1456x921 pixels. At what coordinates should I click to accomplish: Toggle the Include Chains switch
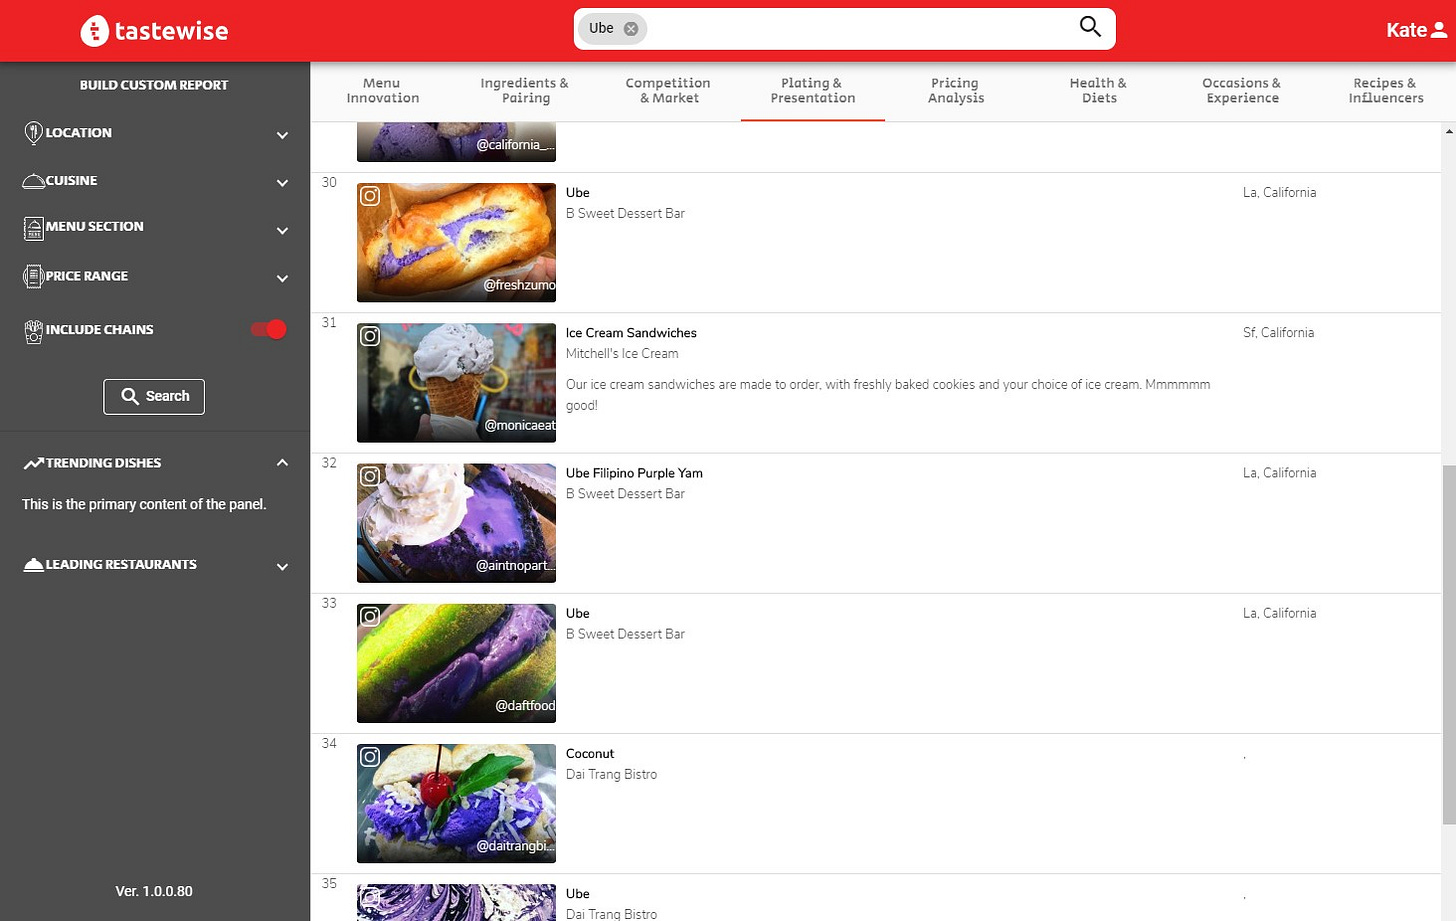coord(269,329)
